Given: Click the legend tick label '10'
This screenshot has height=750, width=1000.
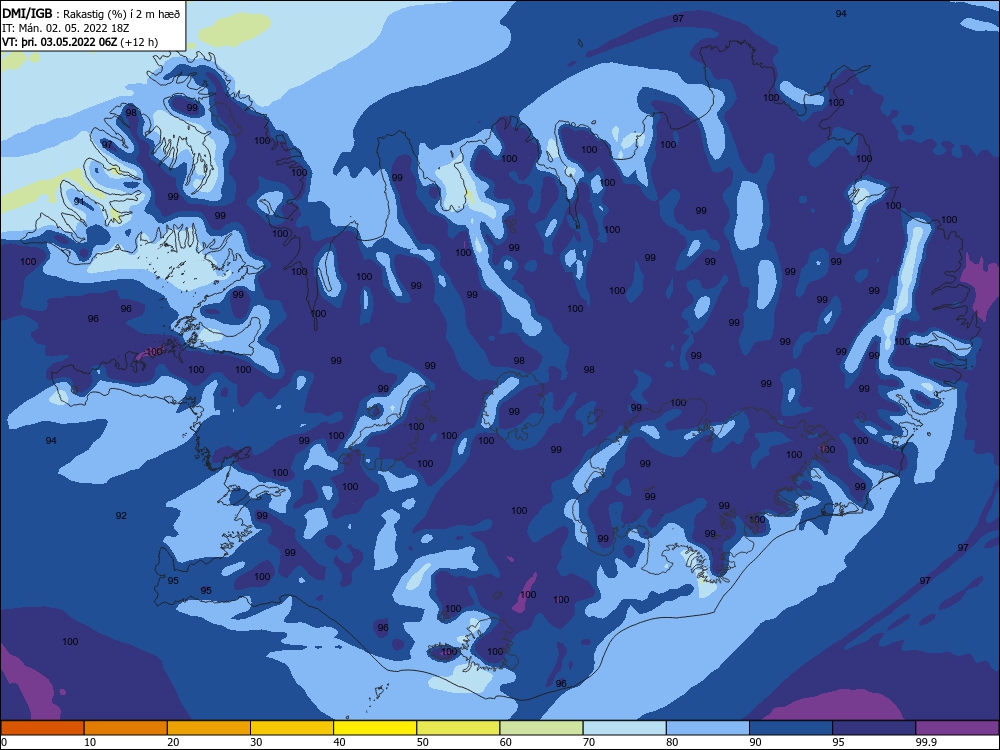Looking at the screenshot, I should [x=90, y=742].
